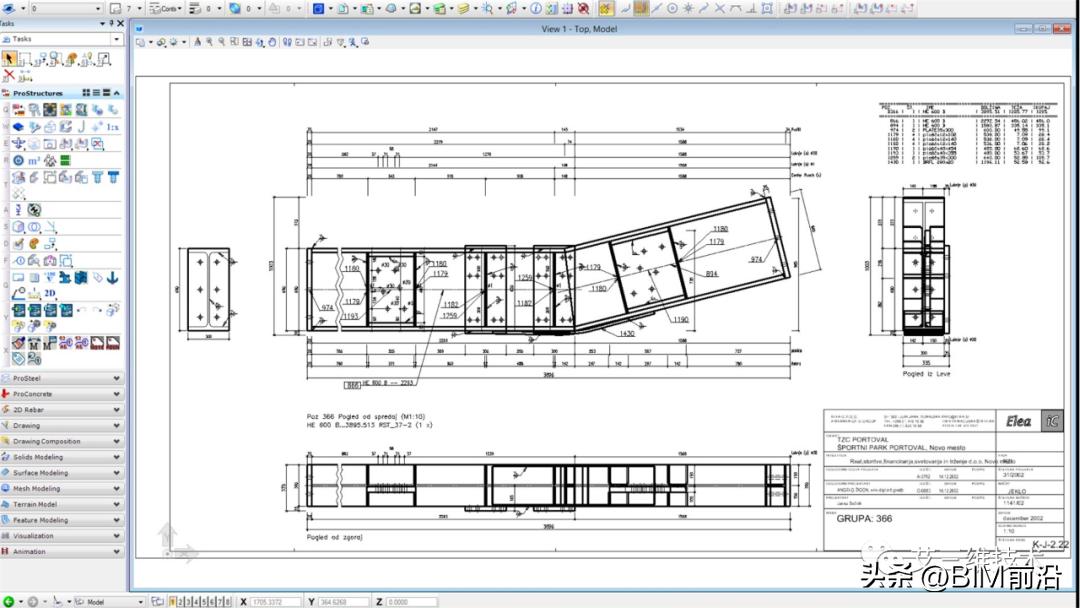Toggle view window 1 button

point(174,602)
